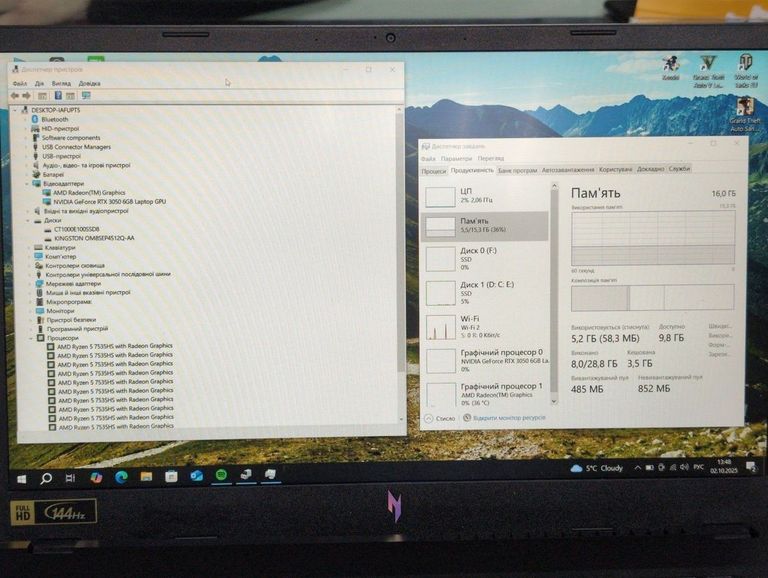Open the Windows Start menu
Image resolution: width=768 pixels, height=578 pixels.
(22, 479)
